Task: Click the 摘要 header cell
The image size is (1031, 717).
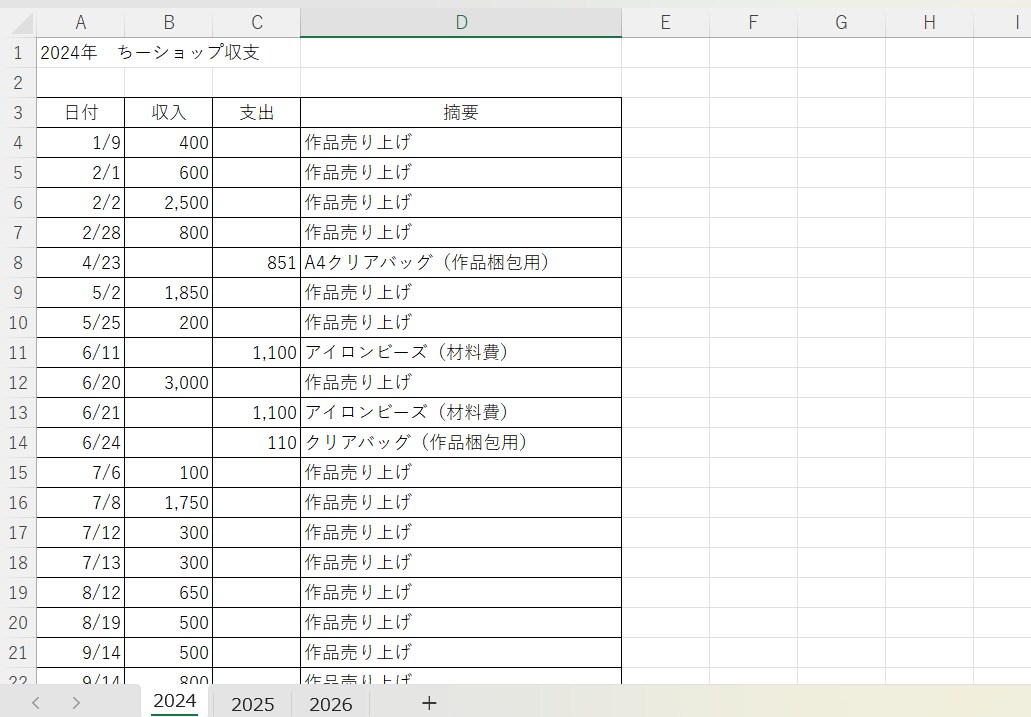Action: tap(461, 112)
